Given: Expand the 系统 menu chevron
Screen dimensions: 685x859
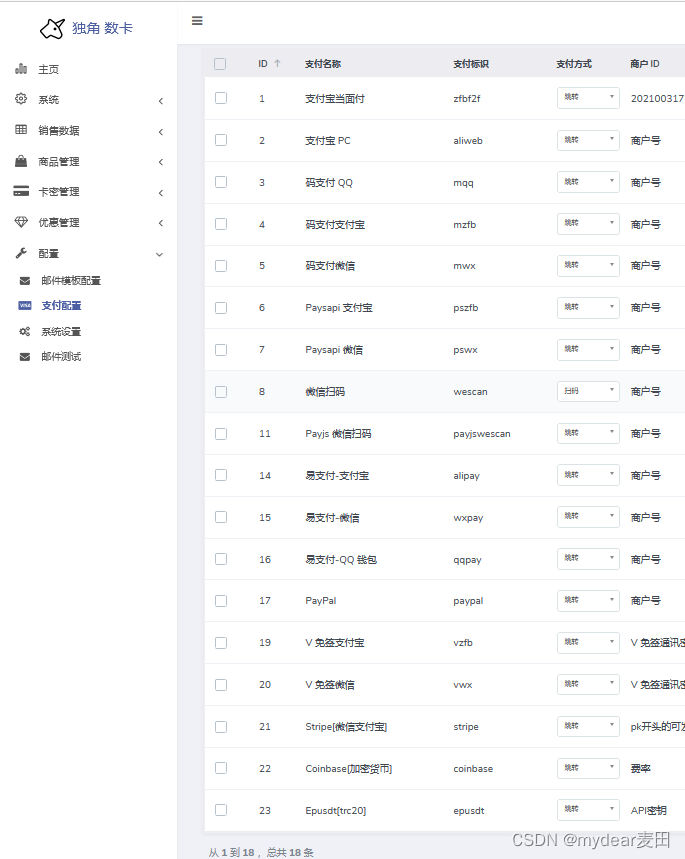Looking at the screenshot, I should [x=161, y=101].
